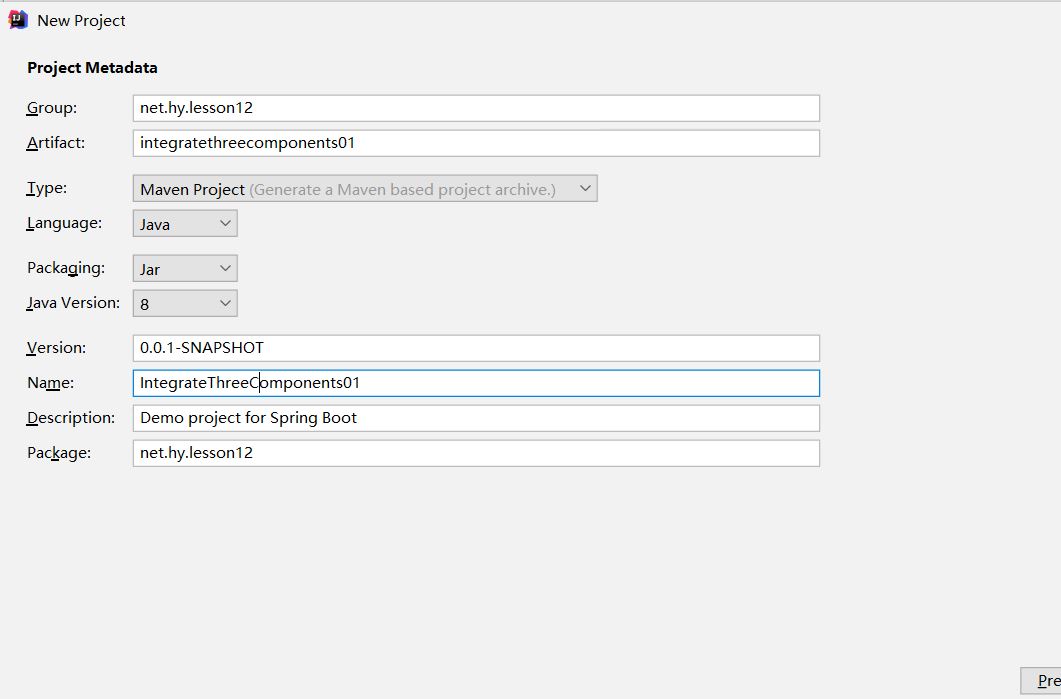Edit the Description field text
The height and width of the screenshot is (699, 1061).
pyautogui.click(x=476, y=418)
